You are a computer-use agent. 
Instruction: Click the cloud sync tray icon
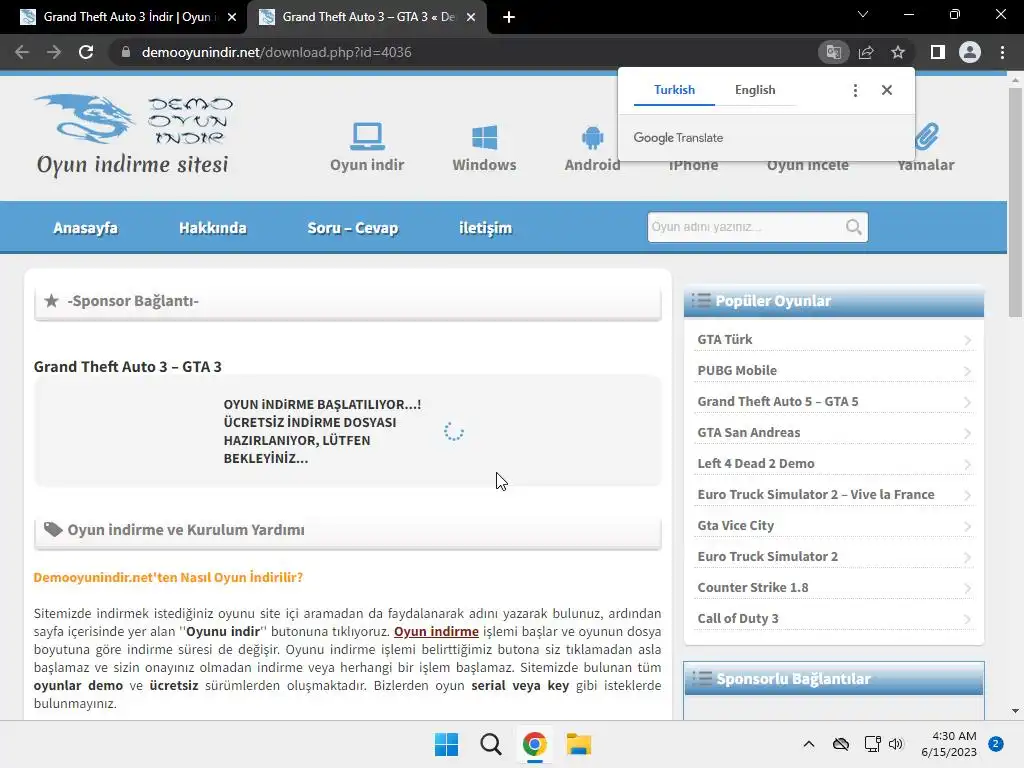(841, 744)
